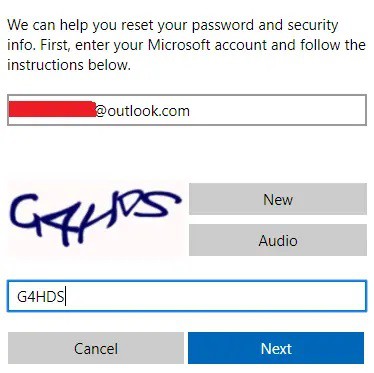This screenshot has width=374, height=373.
Task: Click the 'We can help you reset' paragraph
Action: pyautogui.click(x=186, y=45)
